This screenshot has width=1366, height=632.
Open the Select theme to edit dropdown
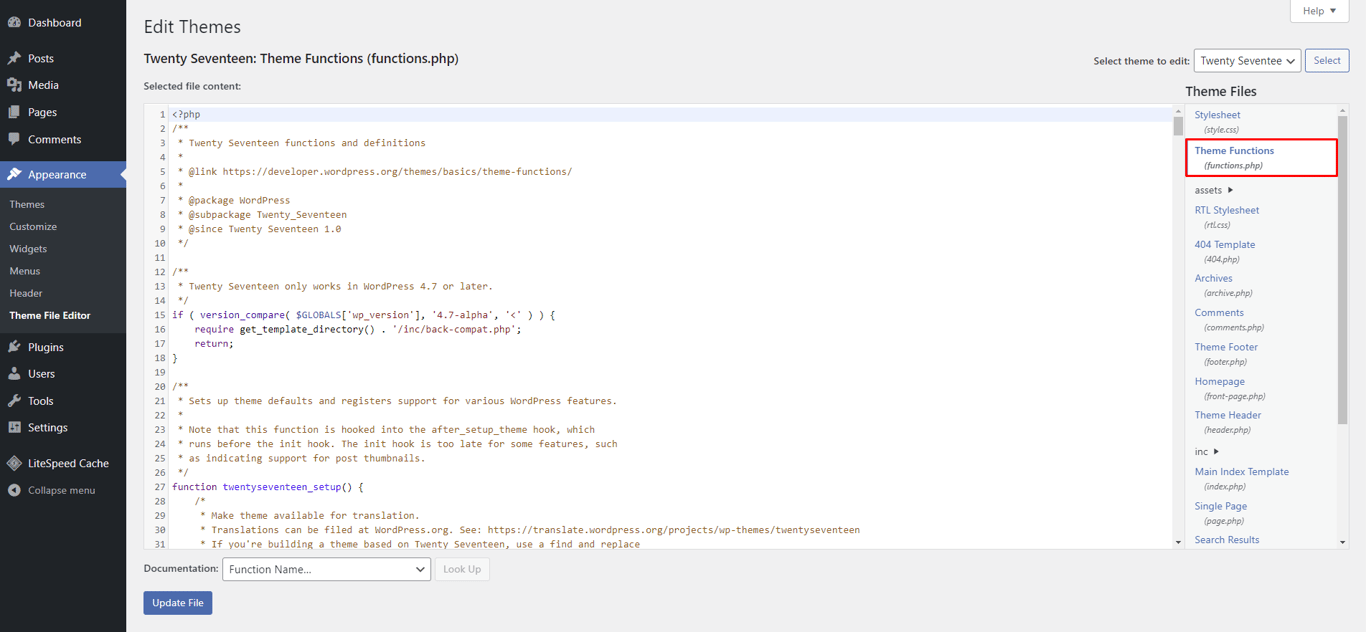(1247, 60)
